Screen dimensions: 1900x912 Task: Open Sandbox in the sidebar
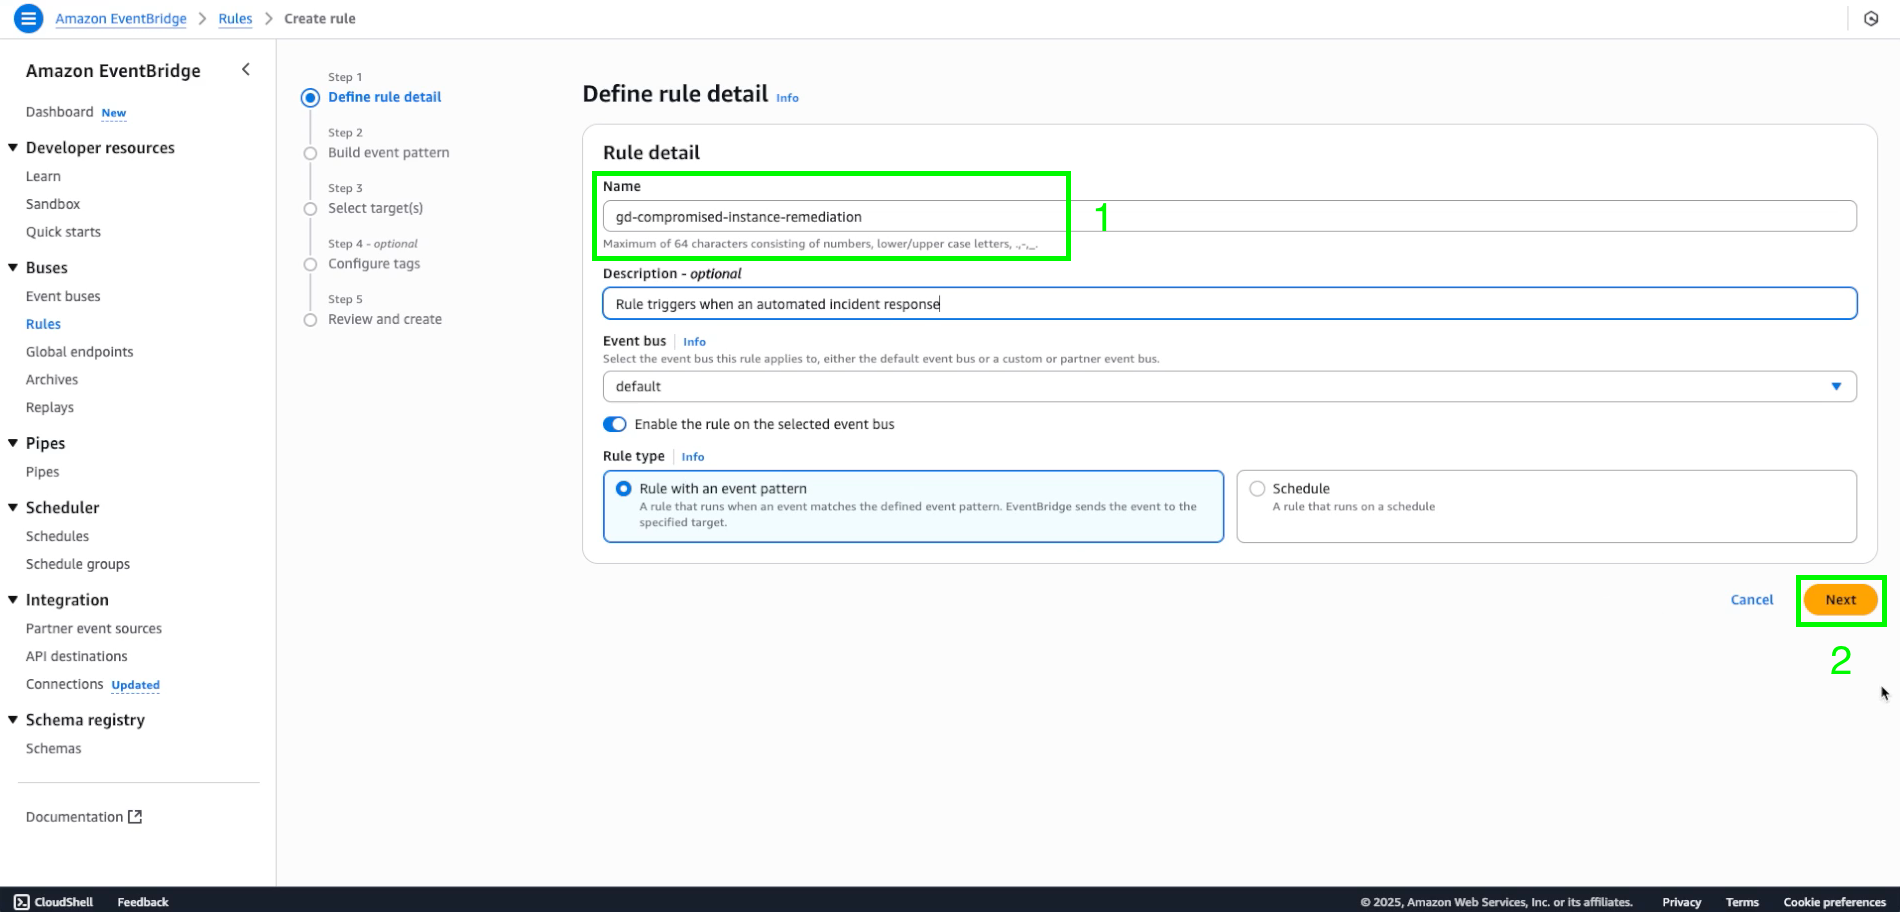(53, 204)
